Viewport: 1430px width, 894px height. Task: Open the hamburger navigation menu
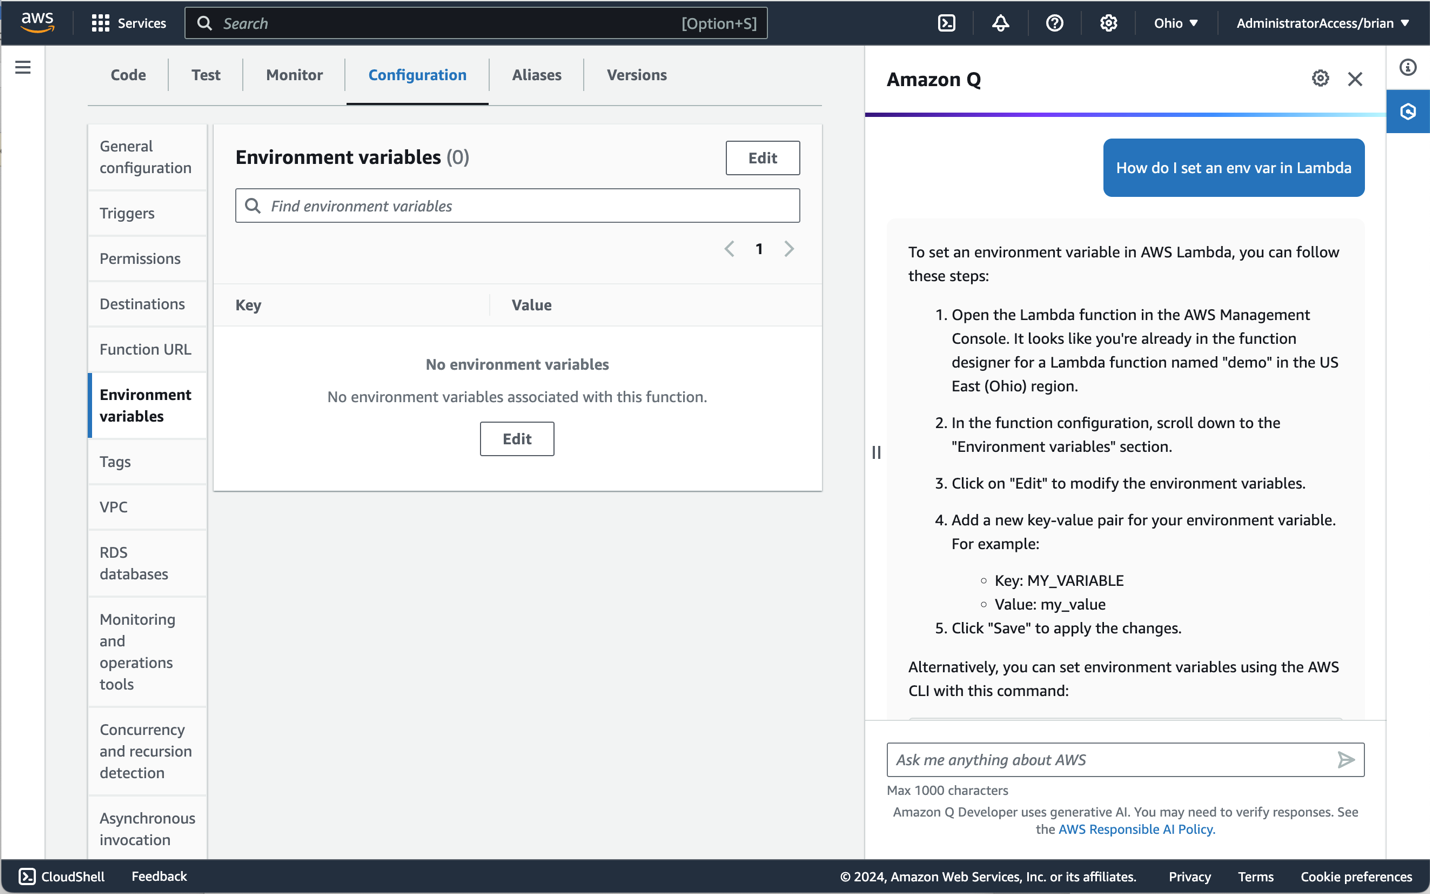pos(23,67)
